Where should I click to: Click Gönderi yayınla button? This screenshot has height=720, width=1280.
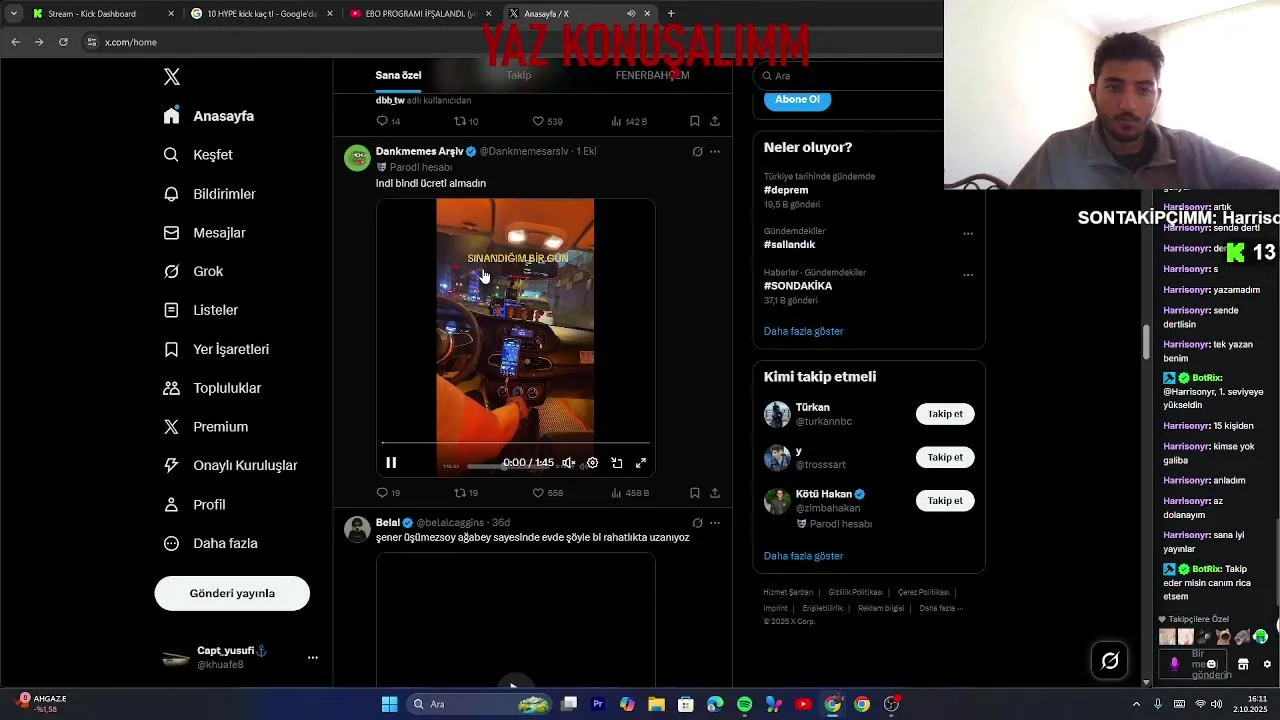(x=232, y=593)
